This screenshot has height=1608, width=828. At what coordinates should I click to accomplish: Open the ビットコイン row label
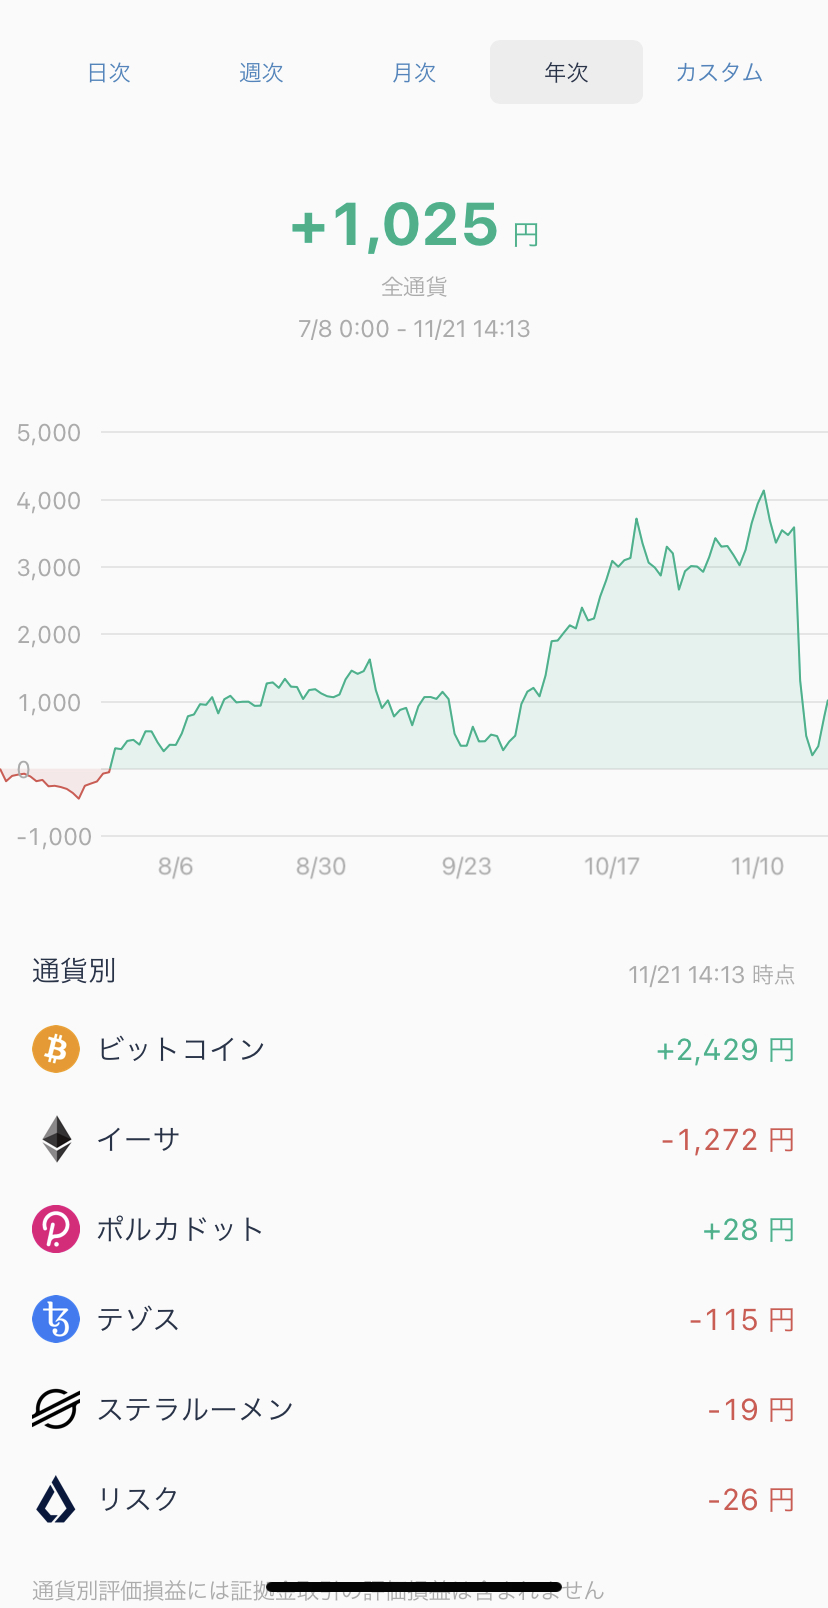point(181,1049)
